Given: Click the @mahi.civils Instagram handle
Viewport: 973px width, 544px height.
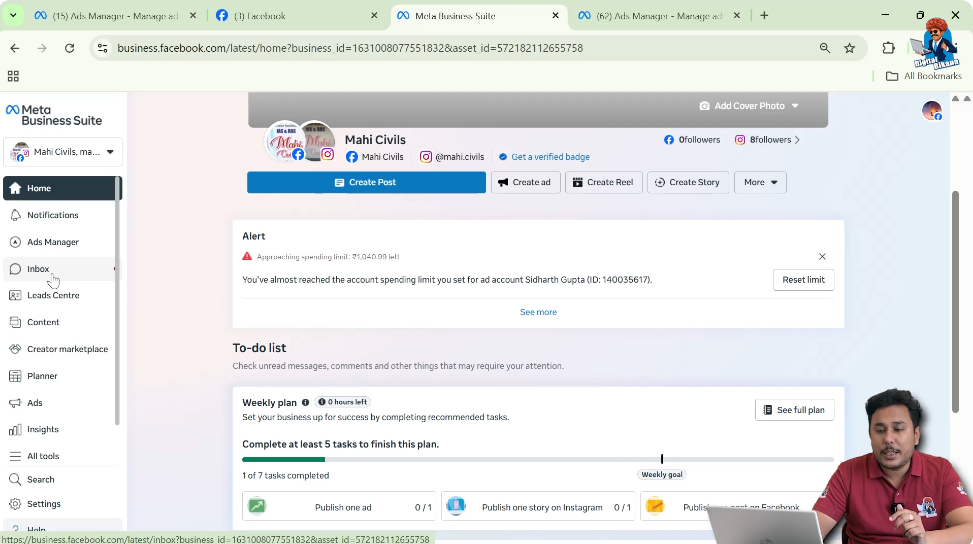Looking at the screenshot, I should (x=452, y=157).
